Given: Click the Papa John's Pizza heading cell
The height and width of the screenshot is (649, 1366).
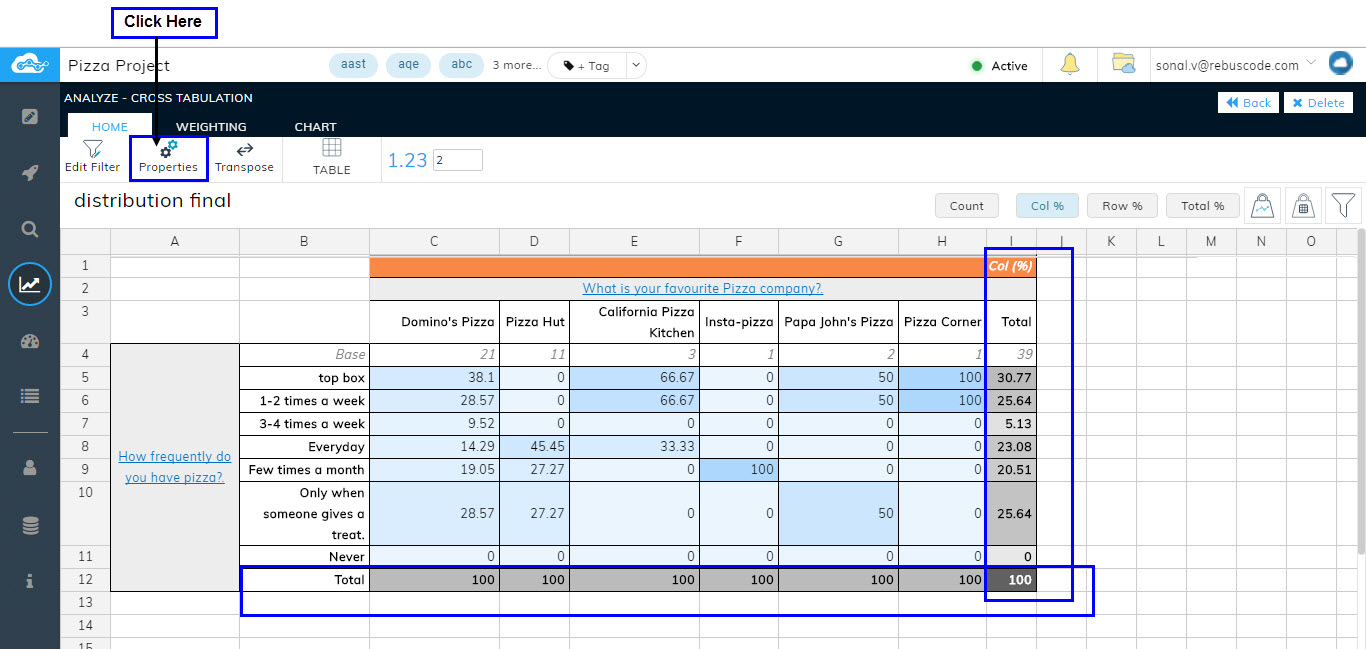Looking at the screenshot, I should click(838, 322).
